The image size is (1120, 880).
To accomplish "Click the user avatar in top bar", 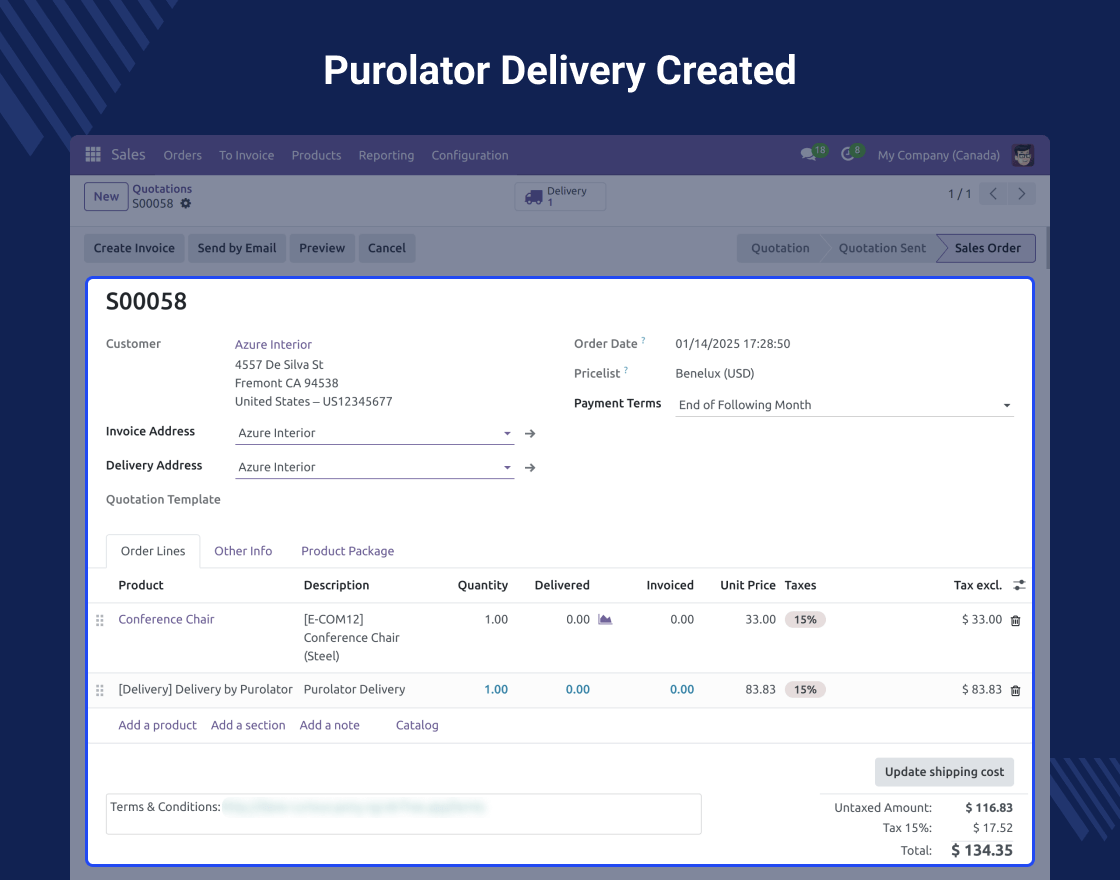I will (x=1023, y=155).
